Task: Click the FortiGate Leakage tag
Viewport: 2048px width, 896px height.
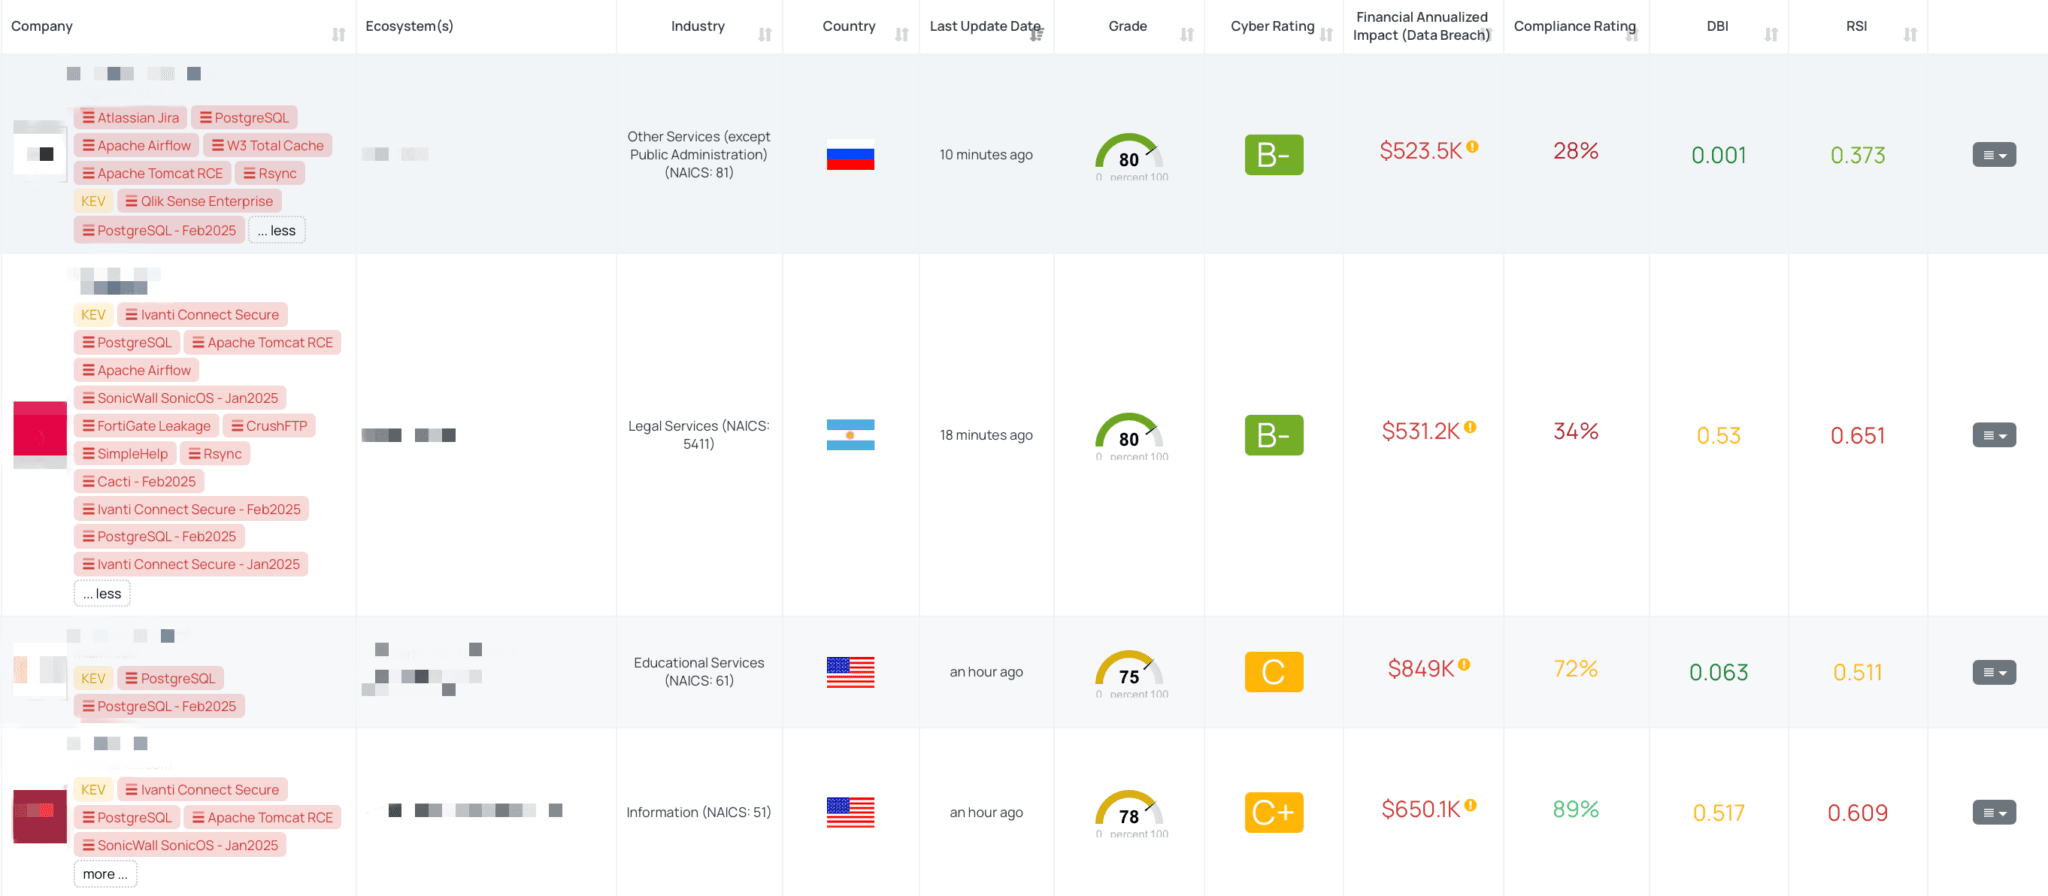Action: pyautogui.click(x=146, y=426)
